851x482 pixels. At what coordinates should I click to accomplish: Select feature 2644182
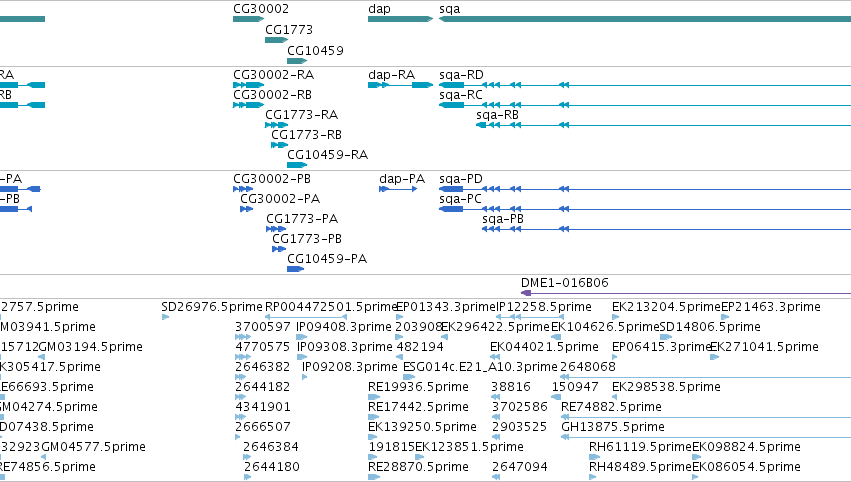pyautogui.click(x=240, y=397)
